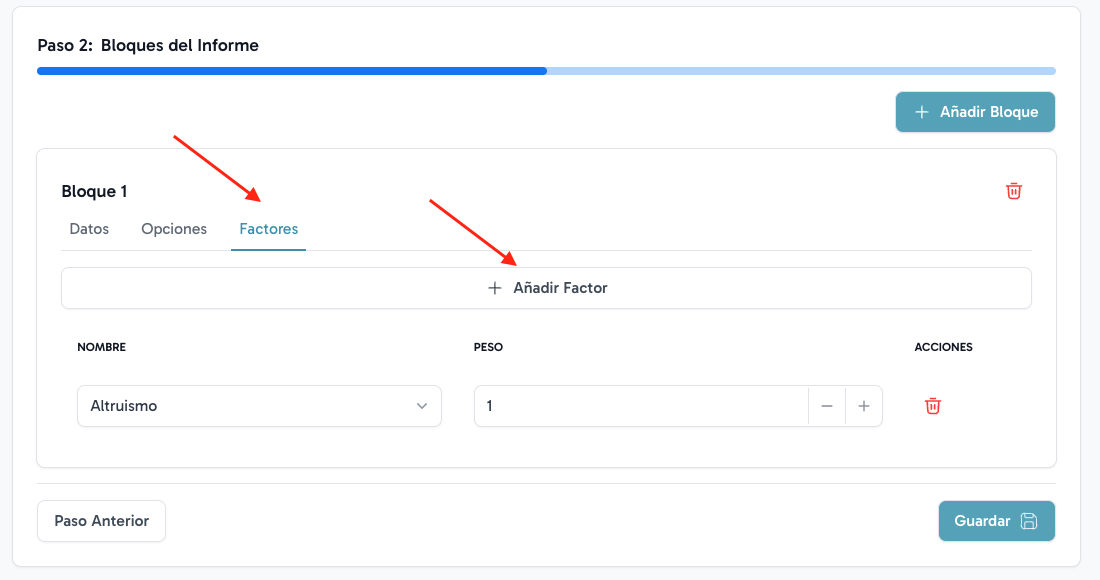Decrease Peso with the minus stepper
Screen dimensions: 1100x580
pos(827,406)
